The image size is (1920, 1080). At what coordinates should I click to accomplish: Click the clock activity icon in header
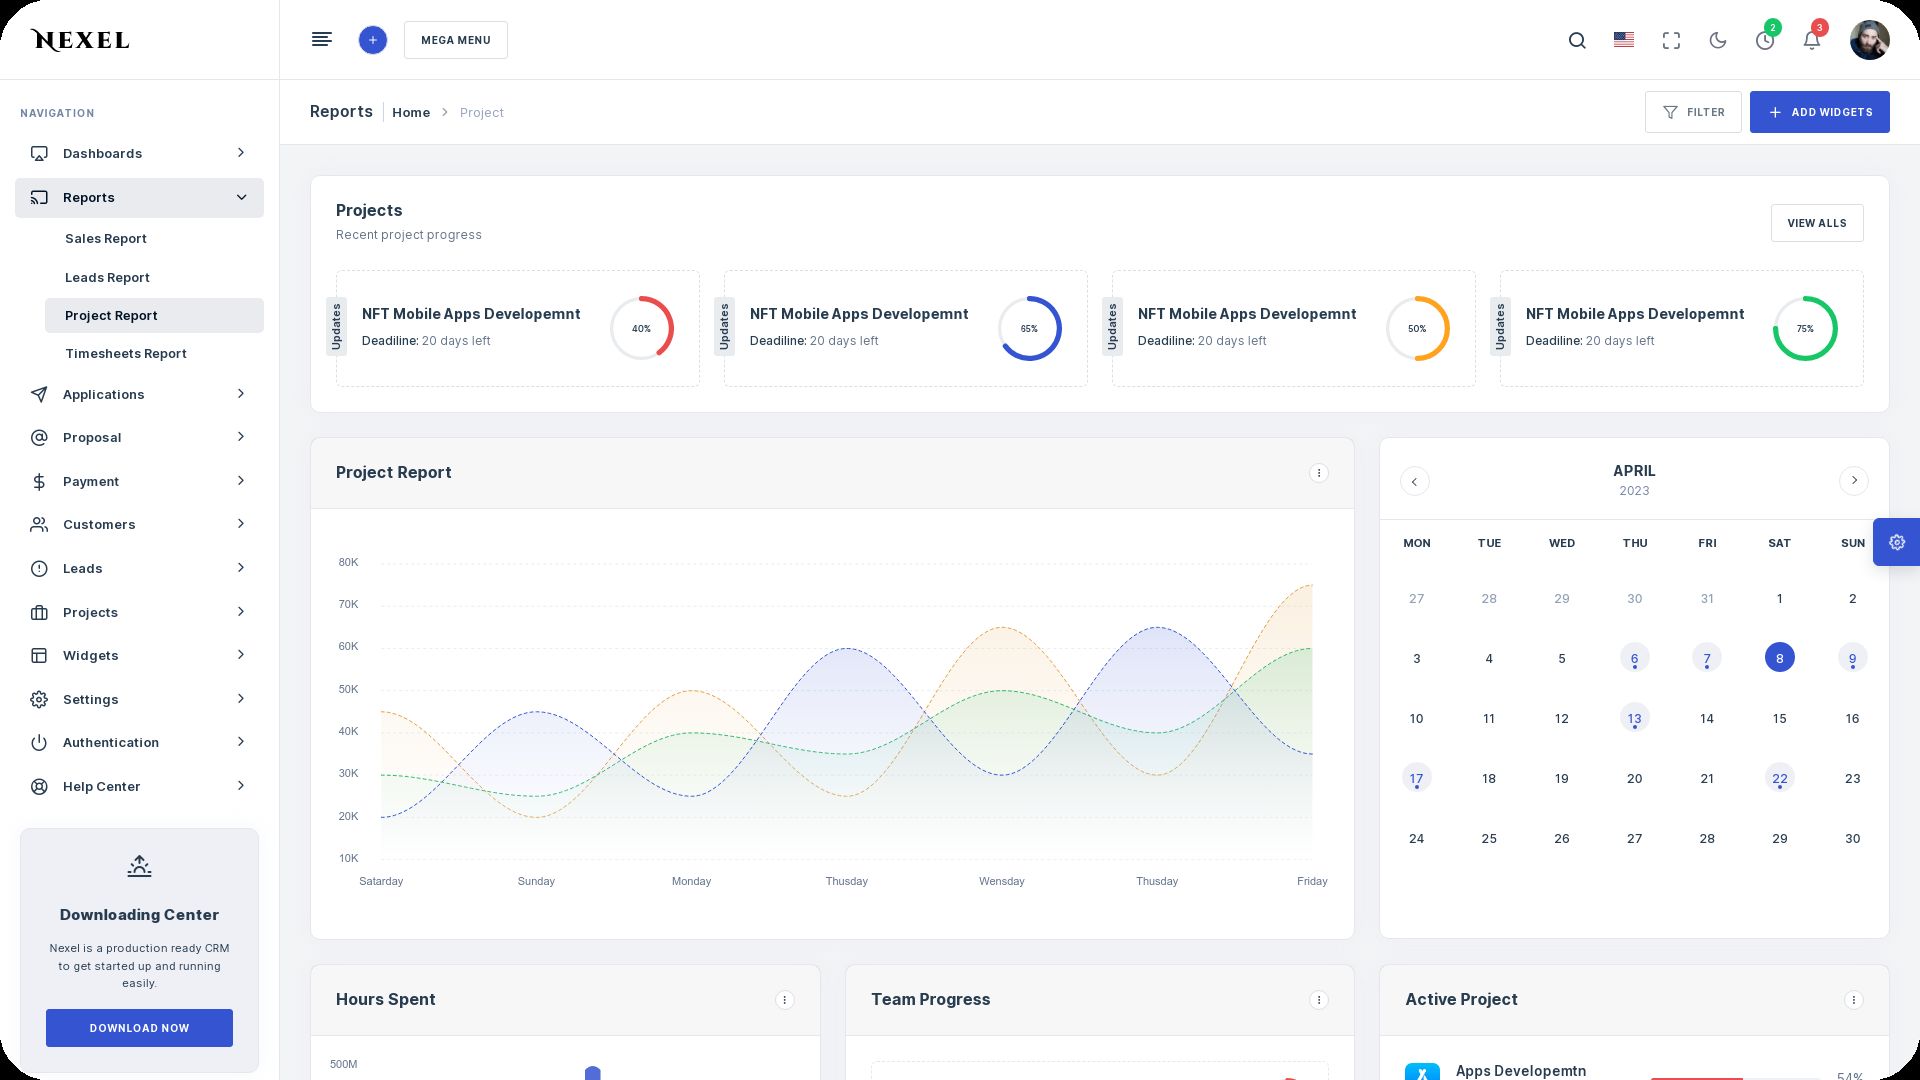(x=1765, y=41)
